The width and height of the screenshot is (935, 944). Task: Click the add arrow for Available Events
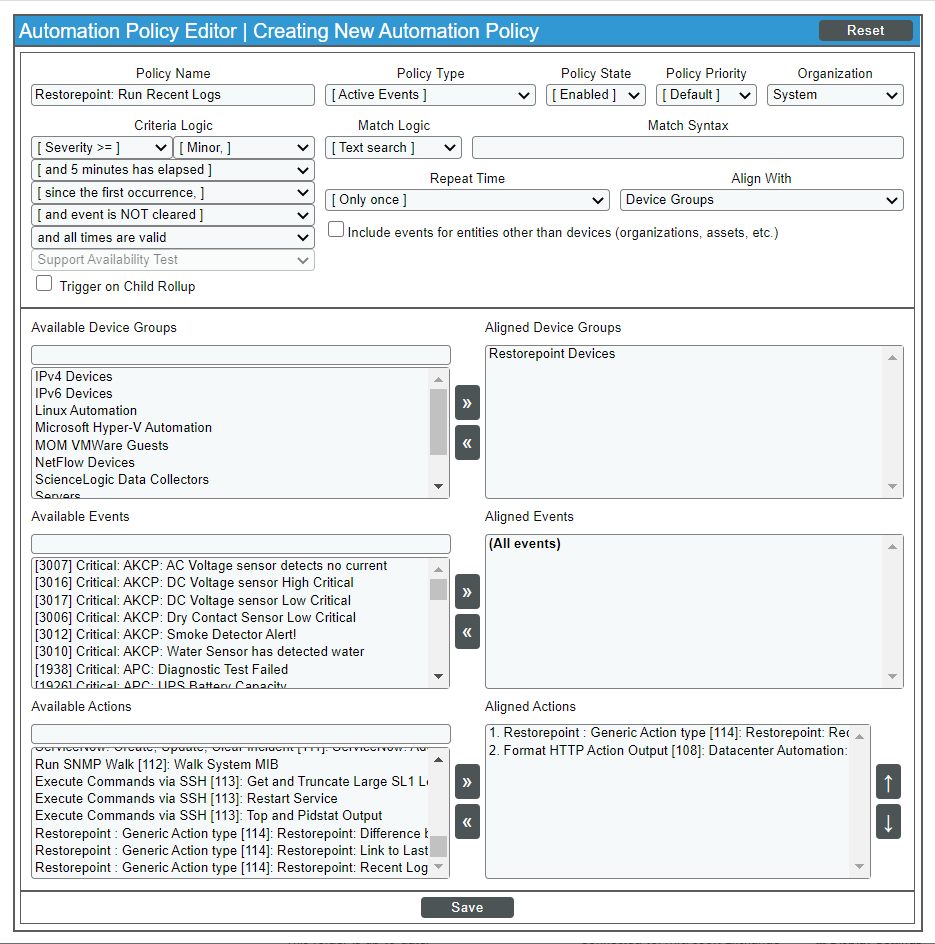[467, 592]
